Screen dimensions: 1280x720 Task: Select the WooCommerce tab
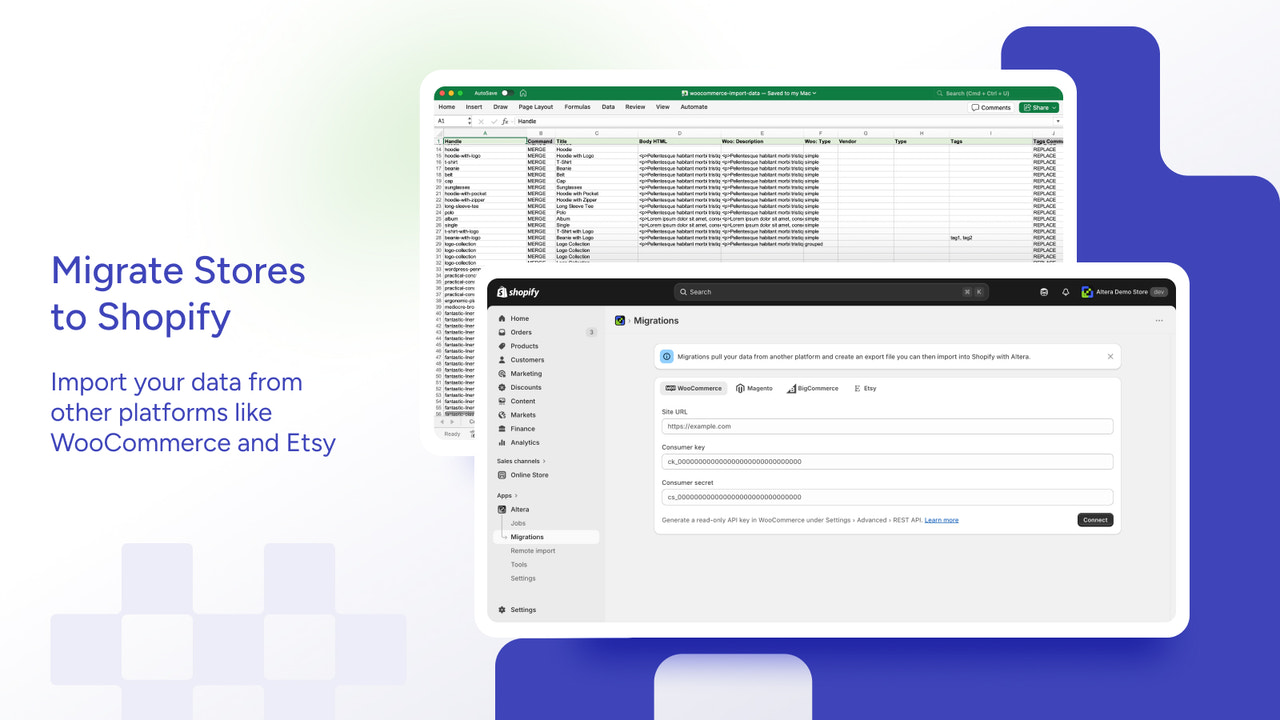click(x=693, y=388)
